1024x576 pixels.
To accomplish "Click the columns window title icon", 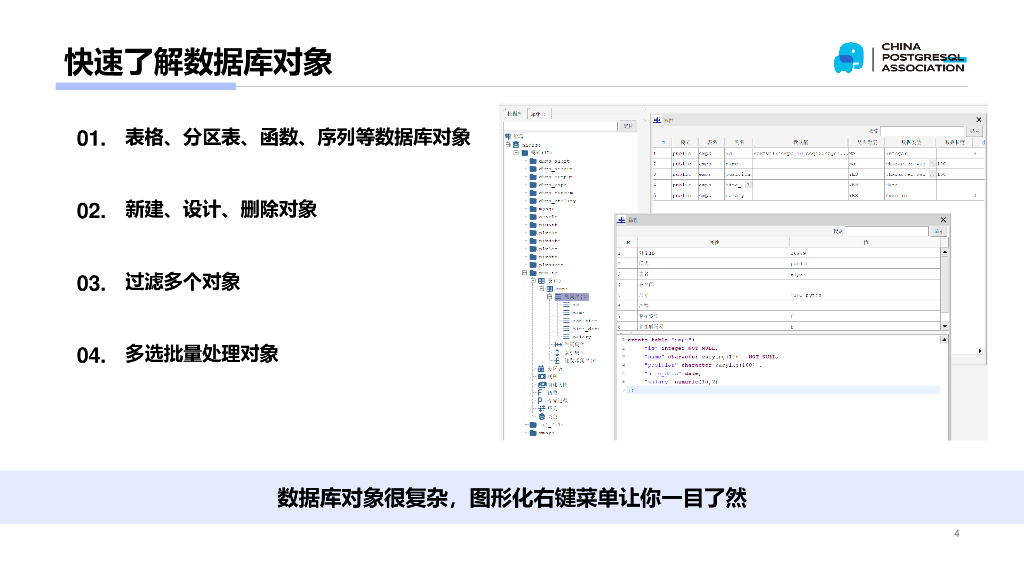I will tap(657, 120).
